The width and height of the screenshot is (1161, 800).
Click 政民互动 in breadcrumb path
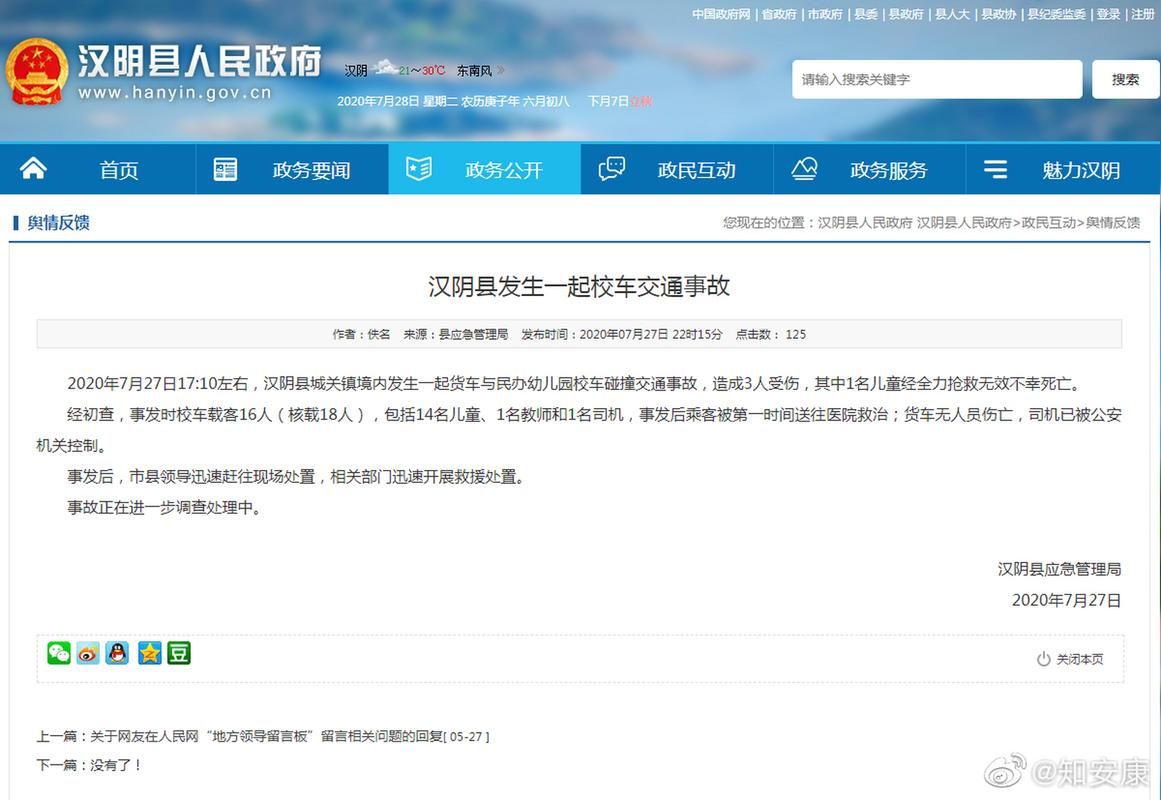(x=1048, y=222)
